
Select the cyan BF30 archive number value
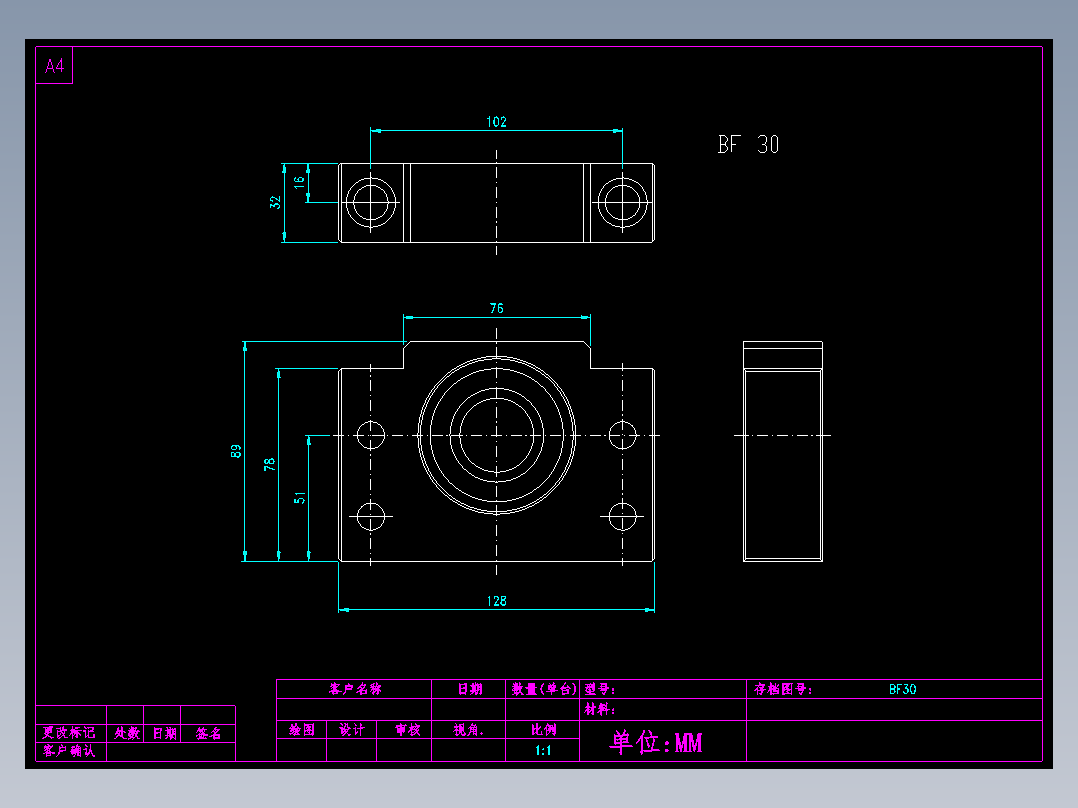point(902,689)
